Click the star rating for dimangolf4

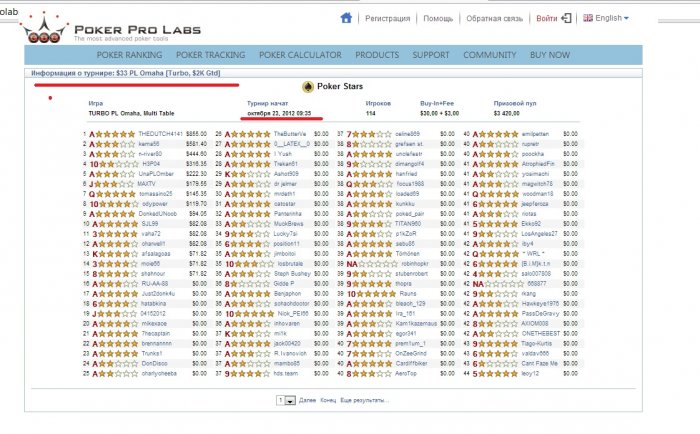click(x=372, y=164)
